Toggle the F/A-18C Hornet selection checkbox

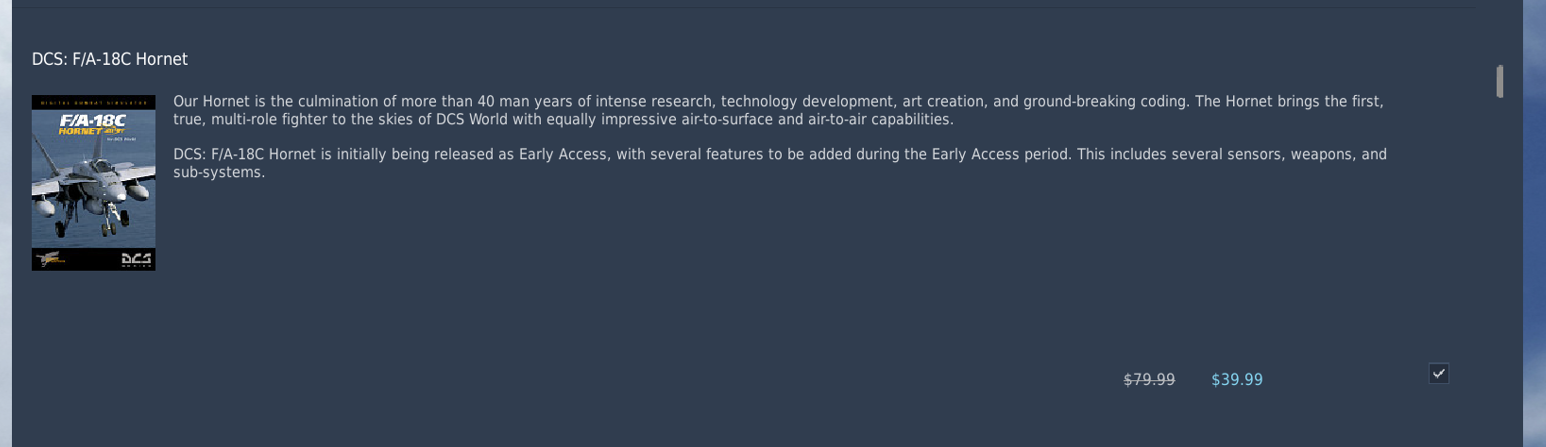pyautogui.click(x=1439, y=373)
